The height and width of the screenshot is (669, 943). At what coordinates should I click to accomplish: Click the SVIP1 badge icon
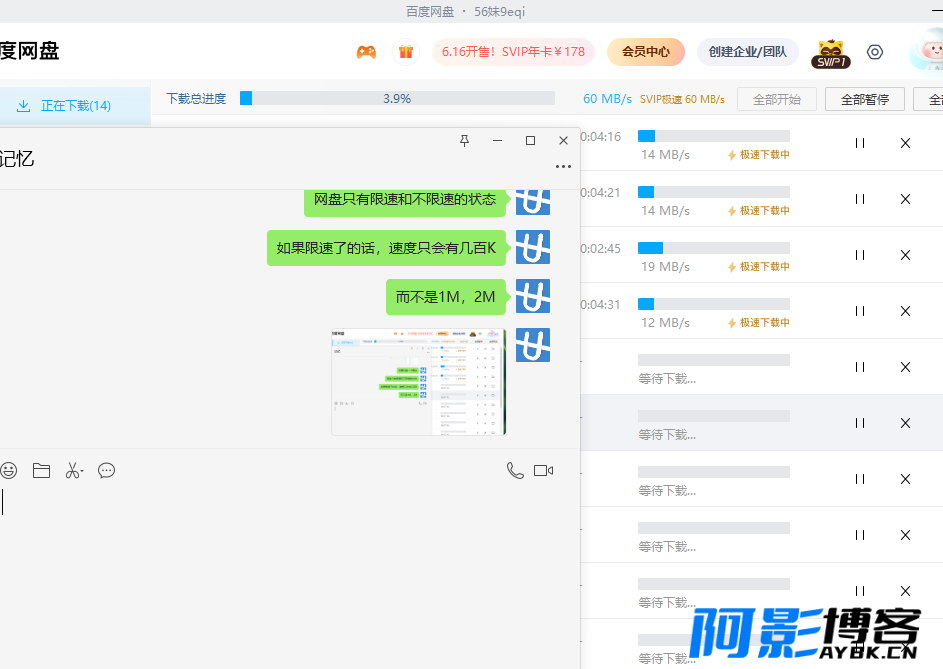tap(831, 54)
